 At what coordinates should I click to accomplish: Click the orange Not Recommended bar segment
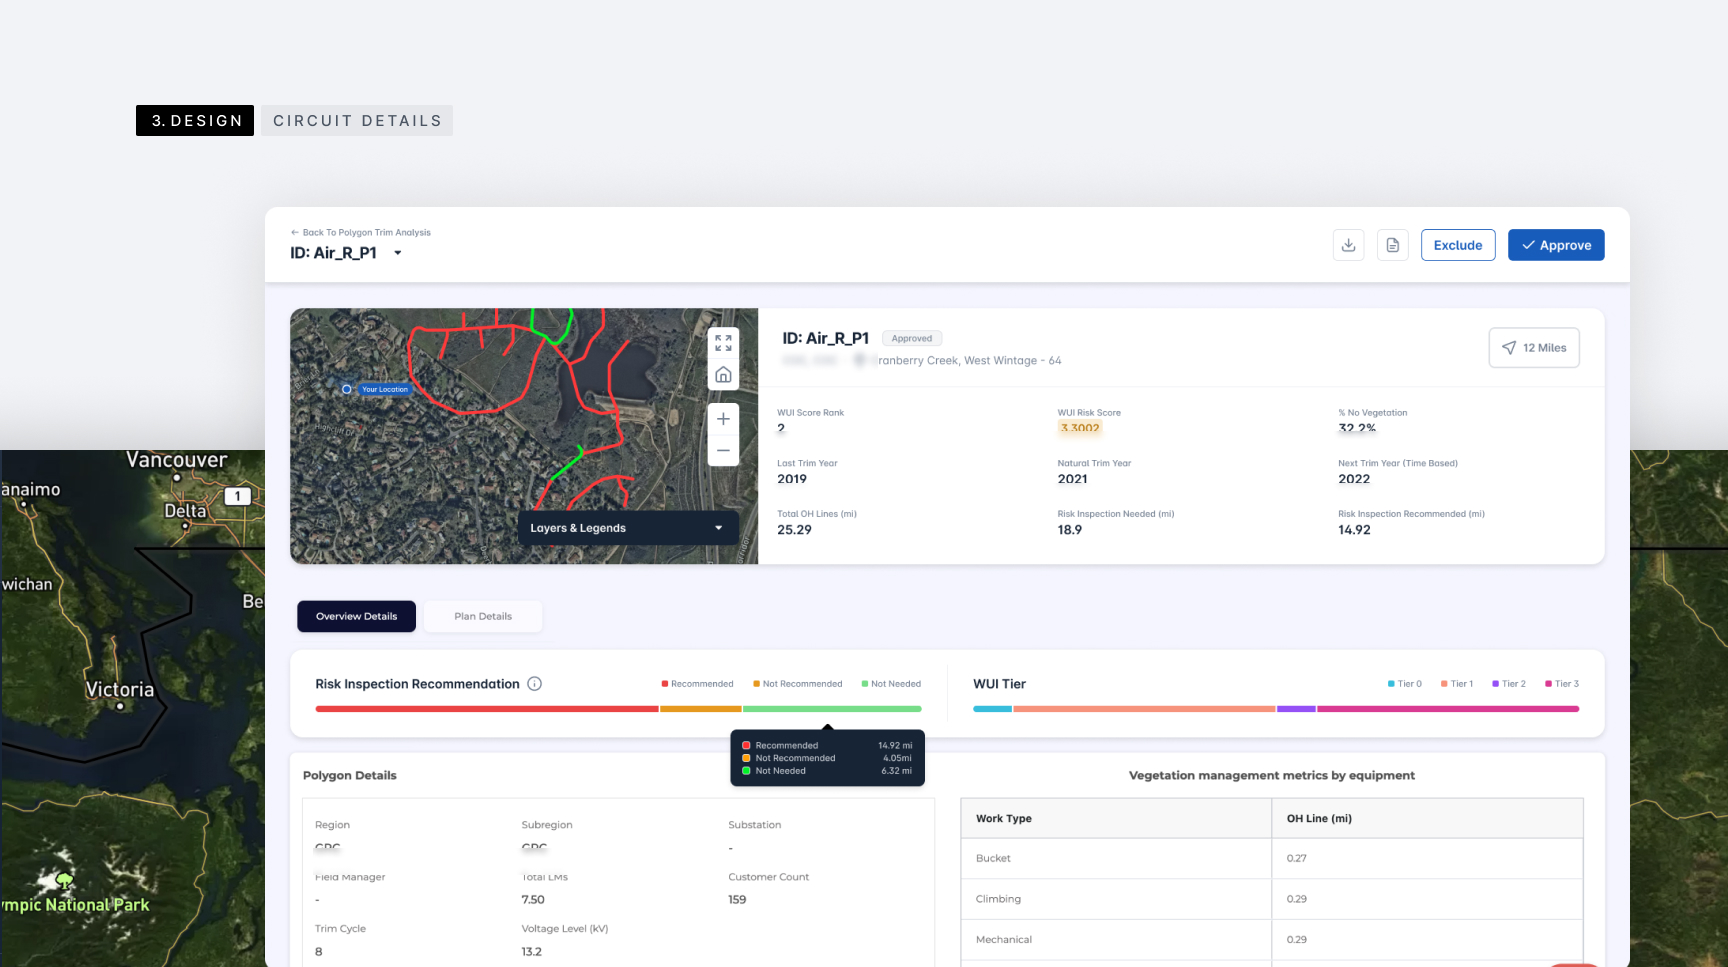pyautogui.click(x=701, y=709)
